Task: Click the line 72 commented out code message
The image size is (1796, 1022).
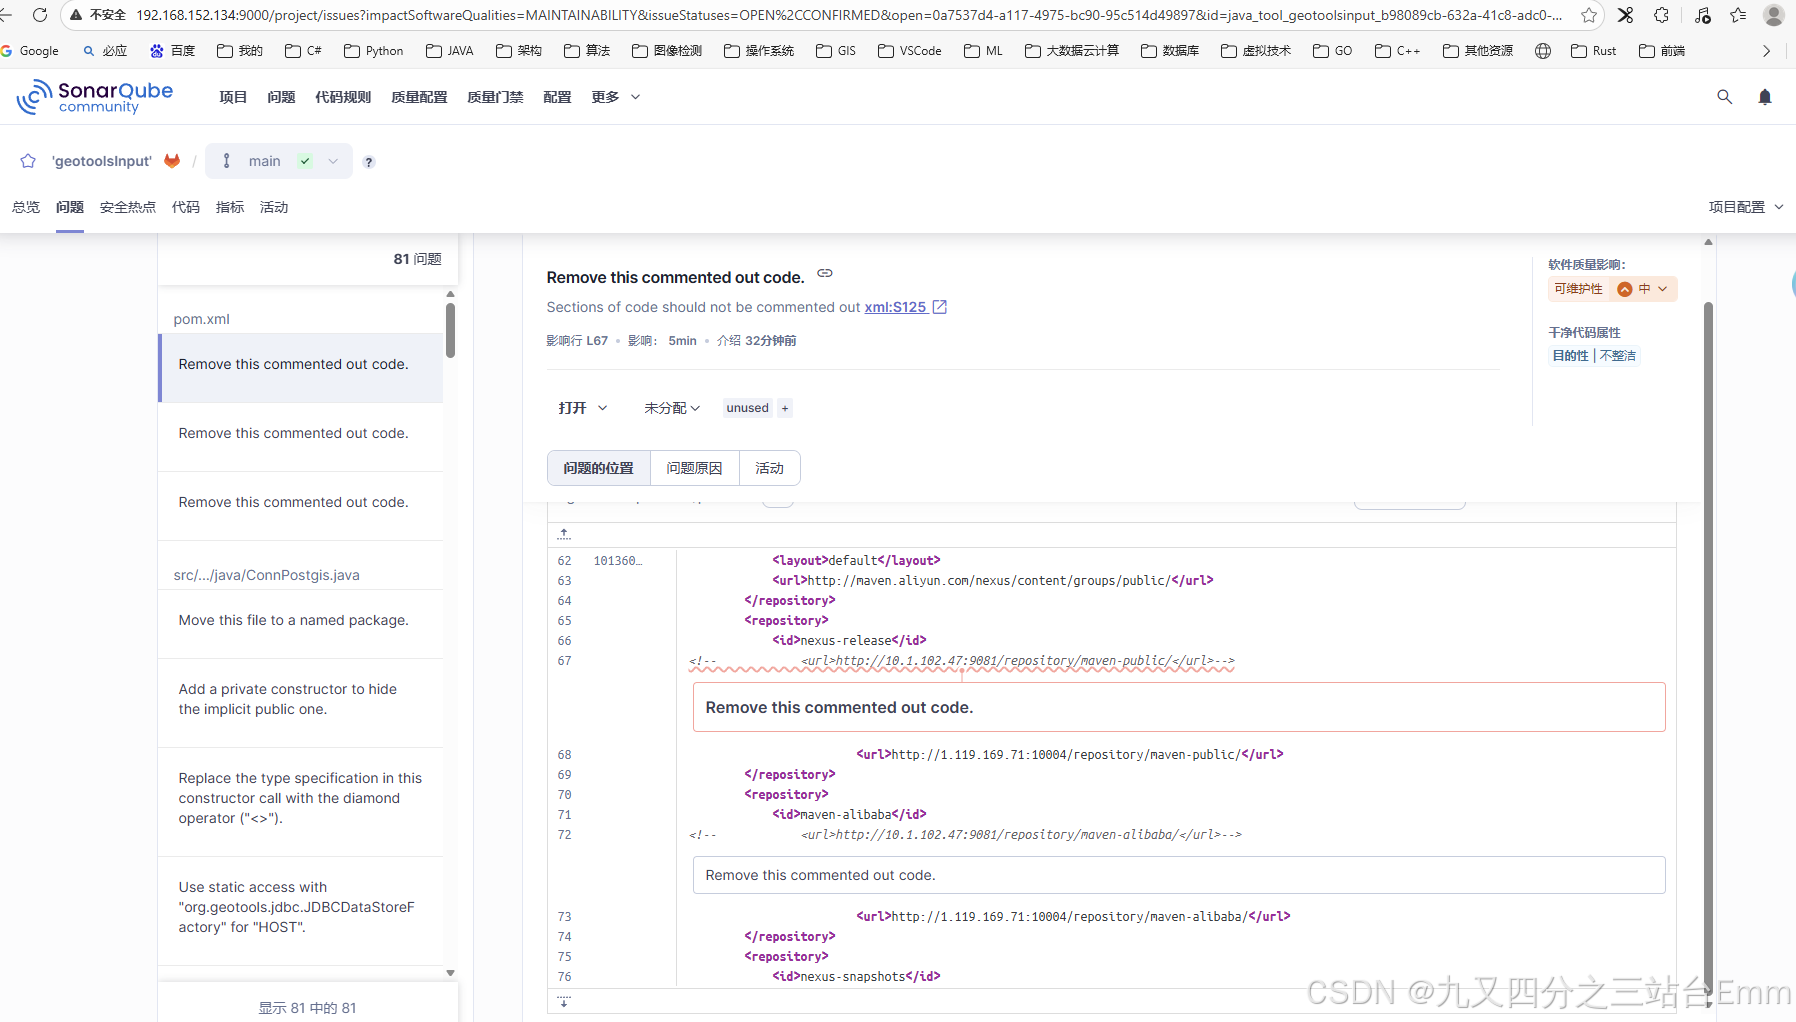Action: coord(1179,875)
